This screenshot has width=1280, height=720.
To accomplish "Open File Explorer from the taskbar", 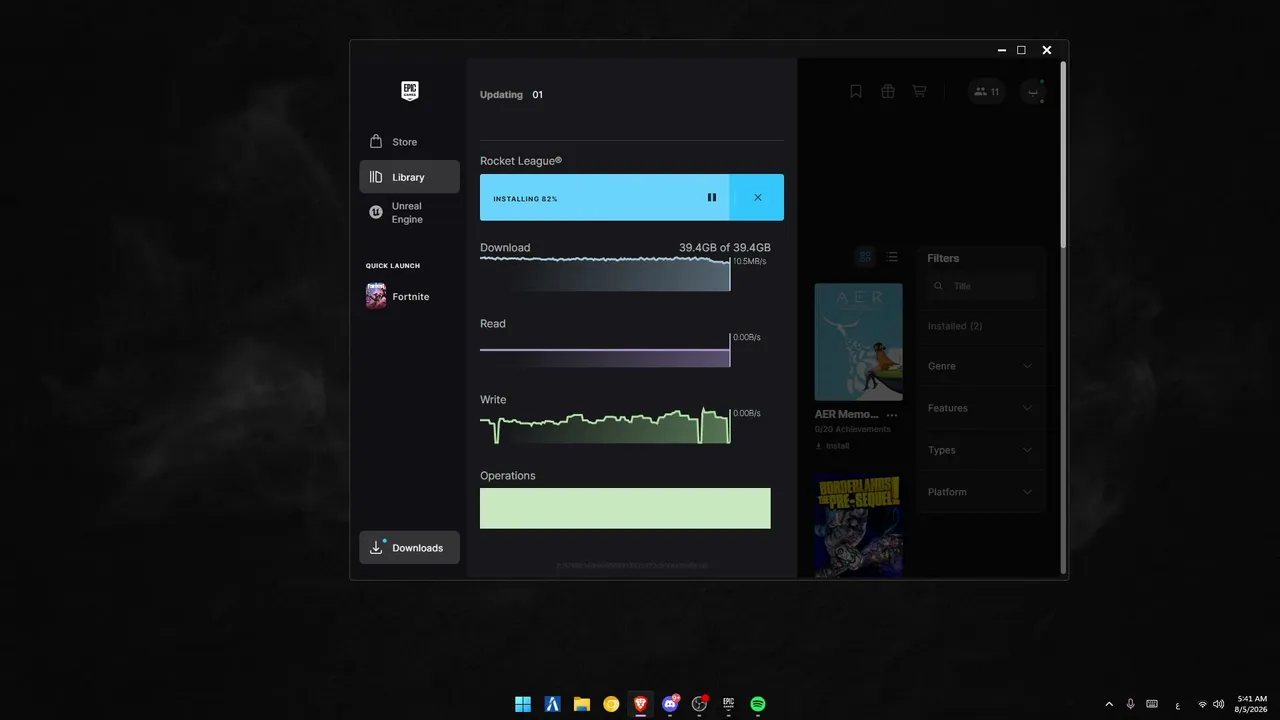I will point(582,704).
